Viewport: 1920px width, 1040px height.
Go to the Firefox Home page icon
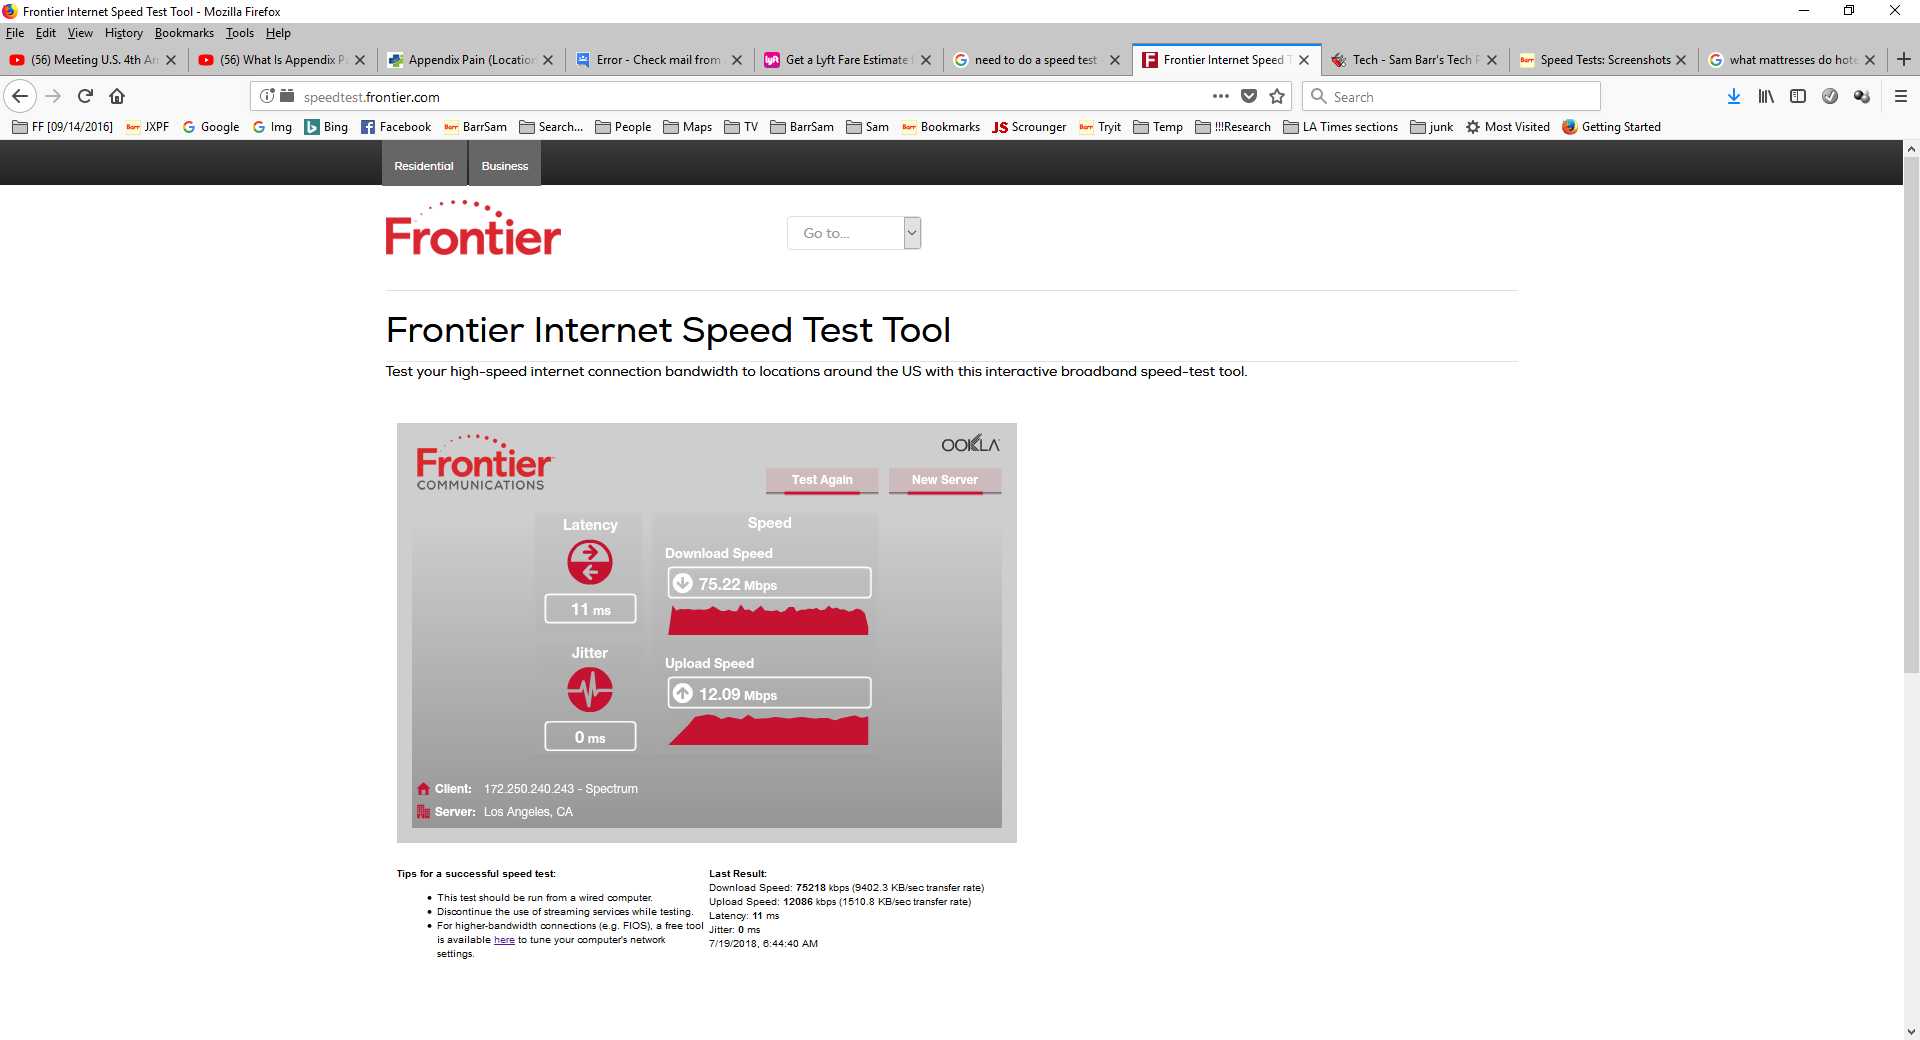pos(117,96)
